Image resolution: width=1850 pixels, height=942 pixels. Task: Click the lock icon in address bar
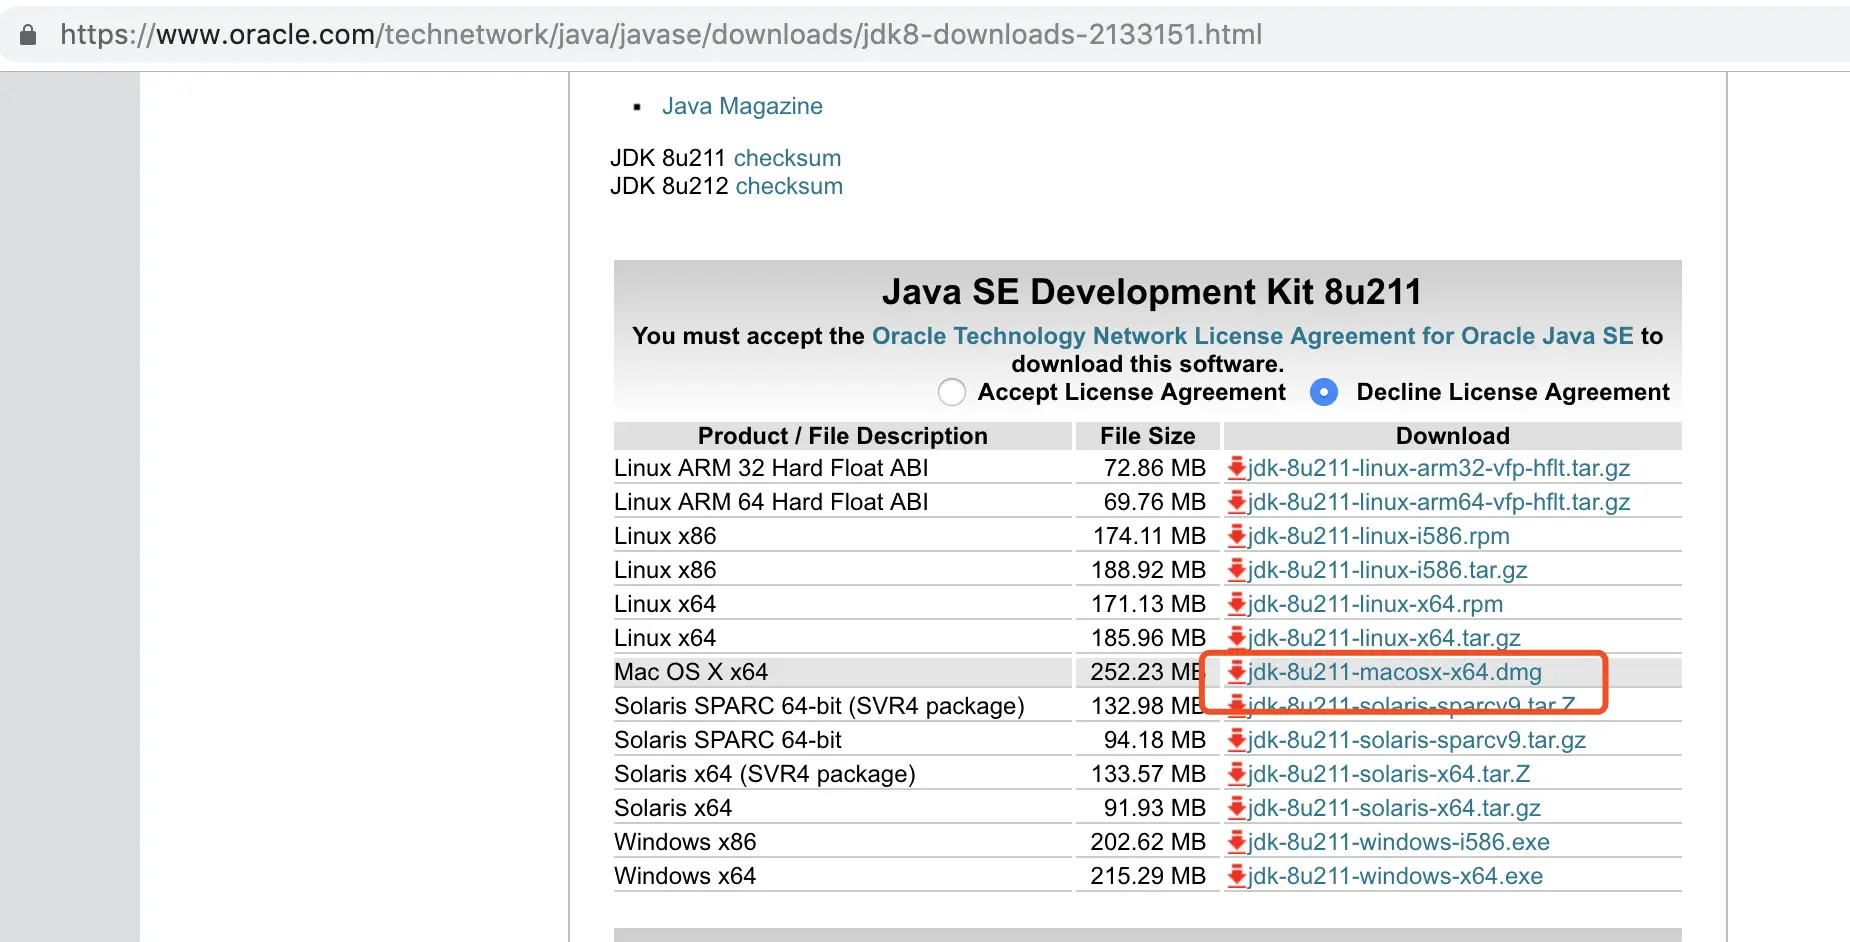pyautogui.click(x=28, y=35)
